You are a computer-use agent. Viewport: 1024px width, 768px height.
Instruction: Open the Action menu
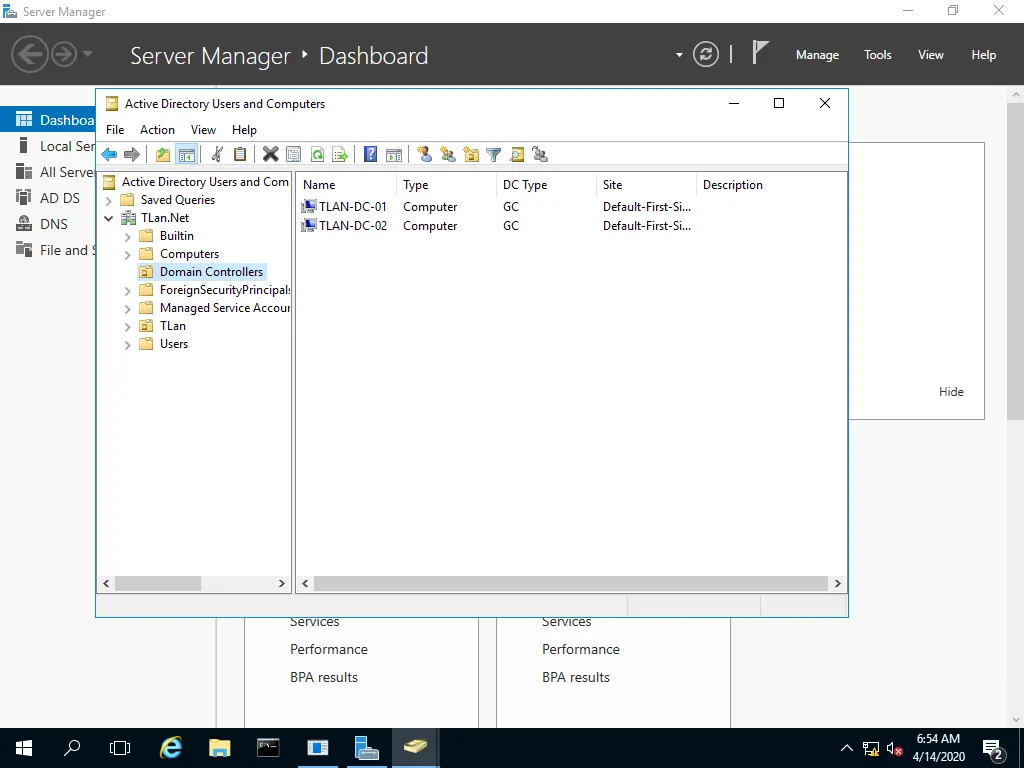157,130
